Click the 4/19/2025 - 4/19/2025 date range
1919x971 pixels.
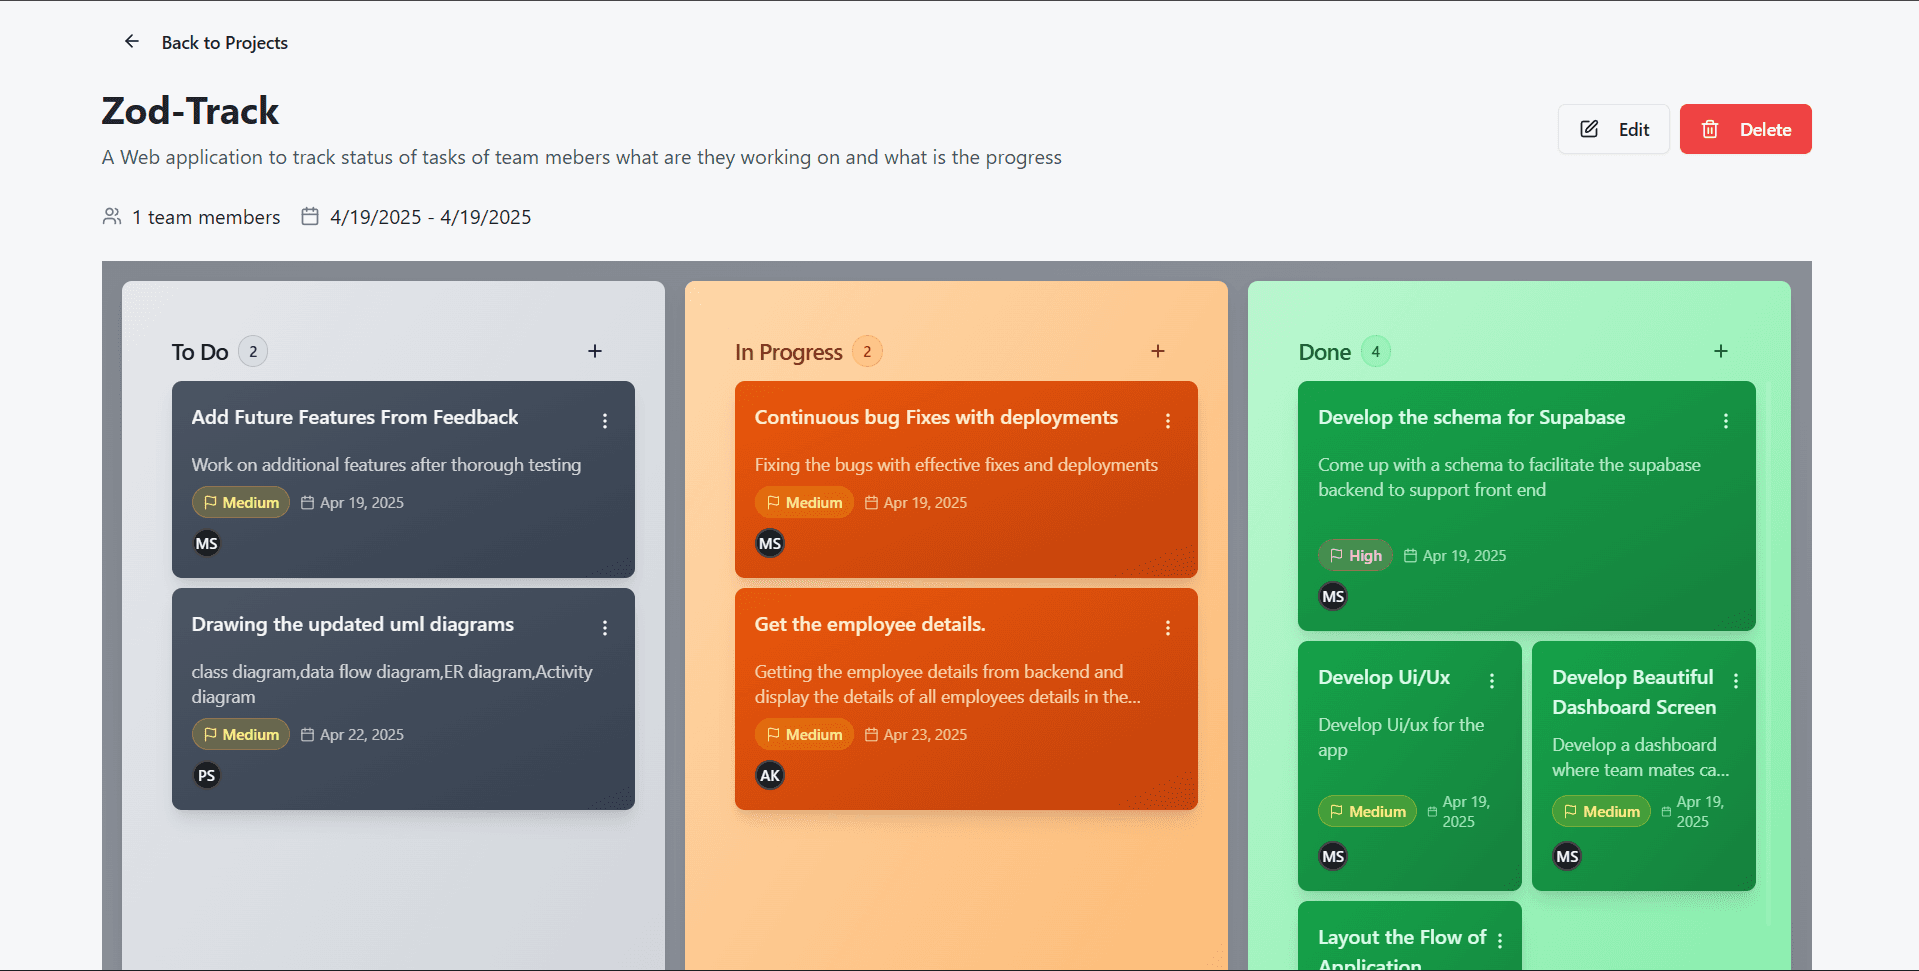430,217
